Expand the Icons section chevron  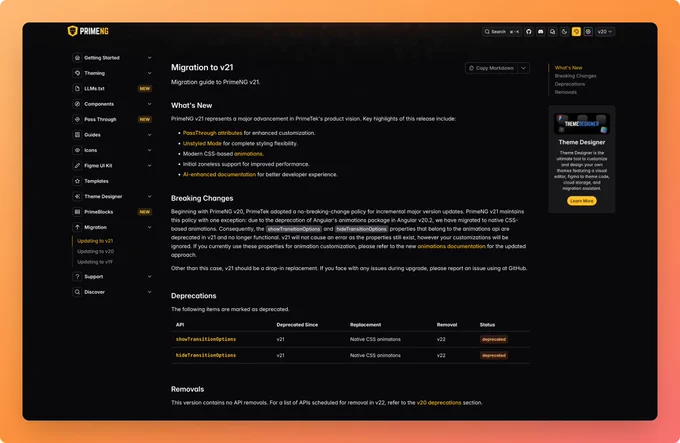[x=149, y=150]
